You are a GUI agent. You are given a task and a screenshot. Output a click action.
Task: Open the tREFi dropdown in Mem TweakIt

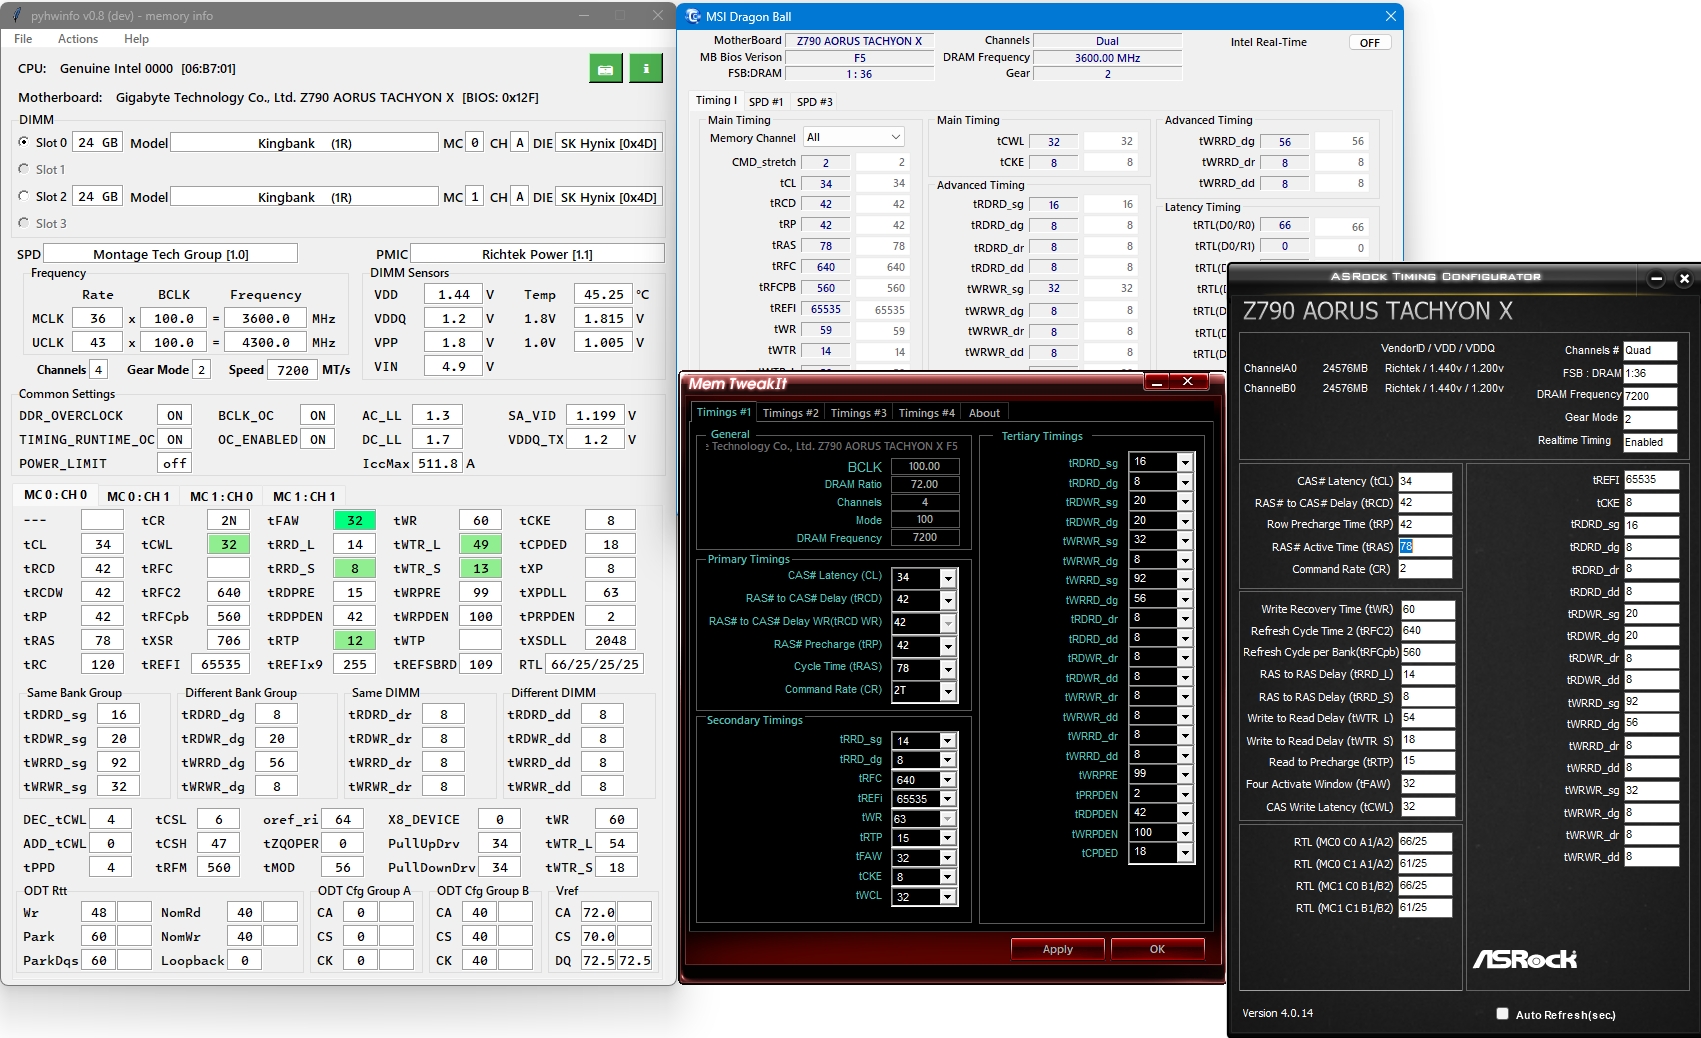(948, 799)
